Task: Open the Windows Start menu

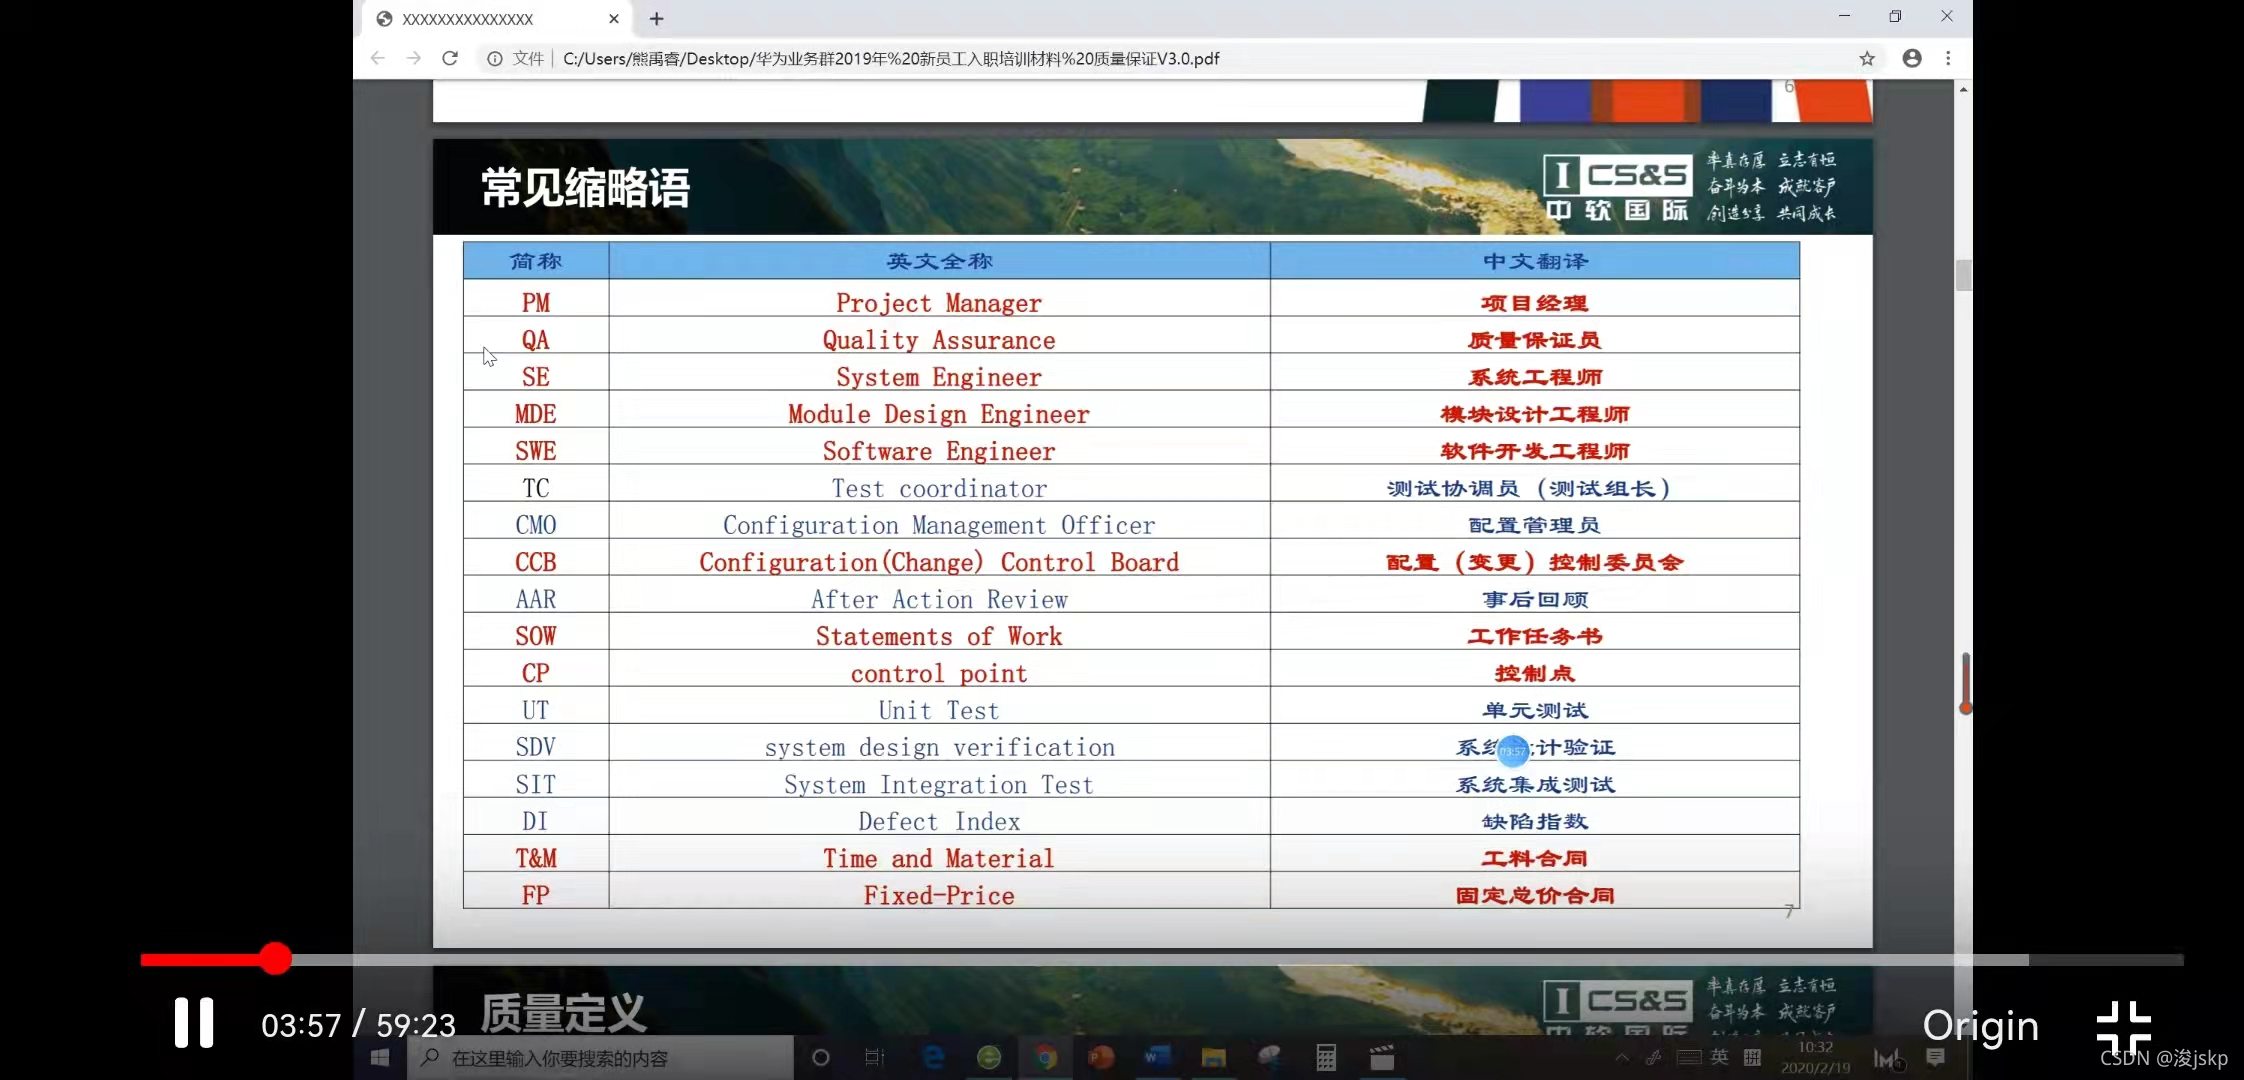Action: 380,1058
